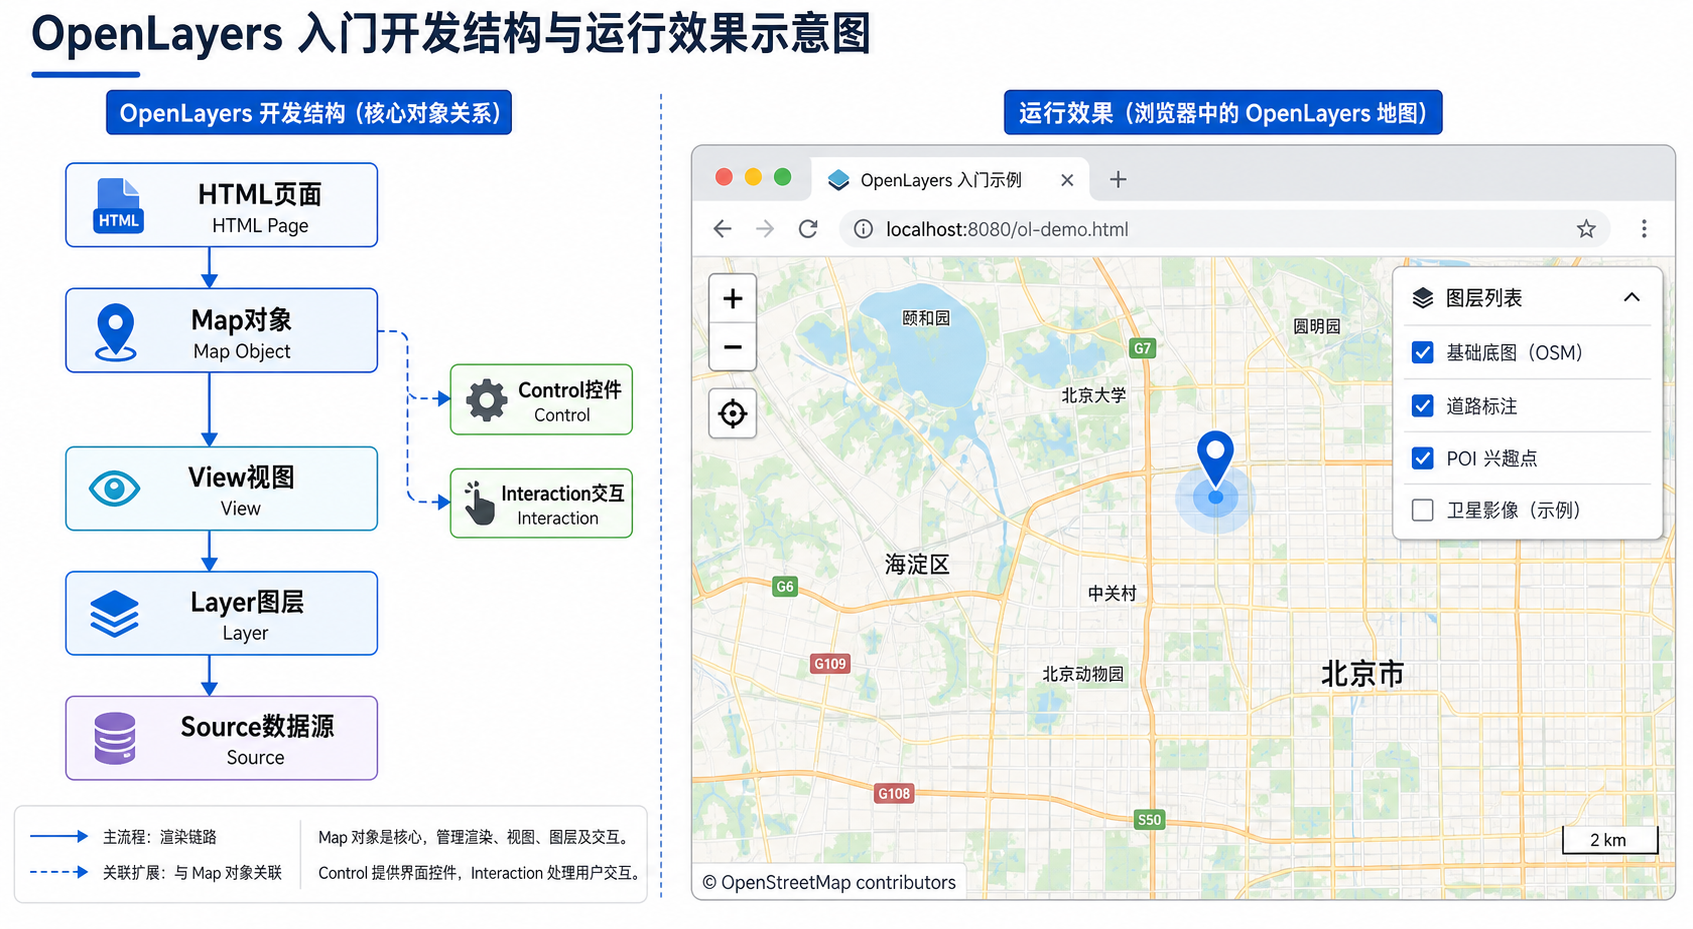
Task: Click the Control控件 gear icon
Action: (487, 400)
